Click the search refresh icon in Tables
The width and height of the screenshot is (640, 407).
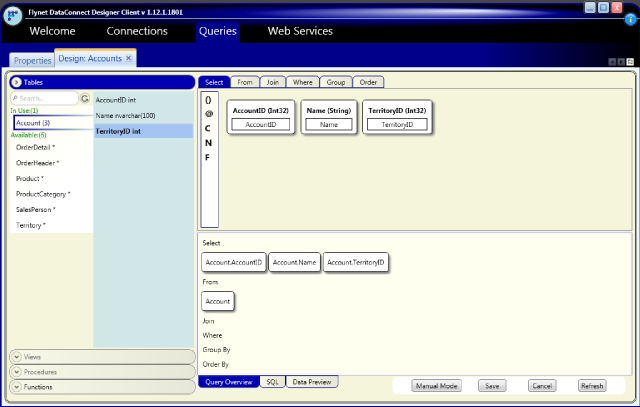[85, 98]
